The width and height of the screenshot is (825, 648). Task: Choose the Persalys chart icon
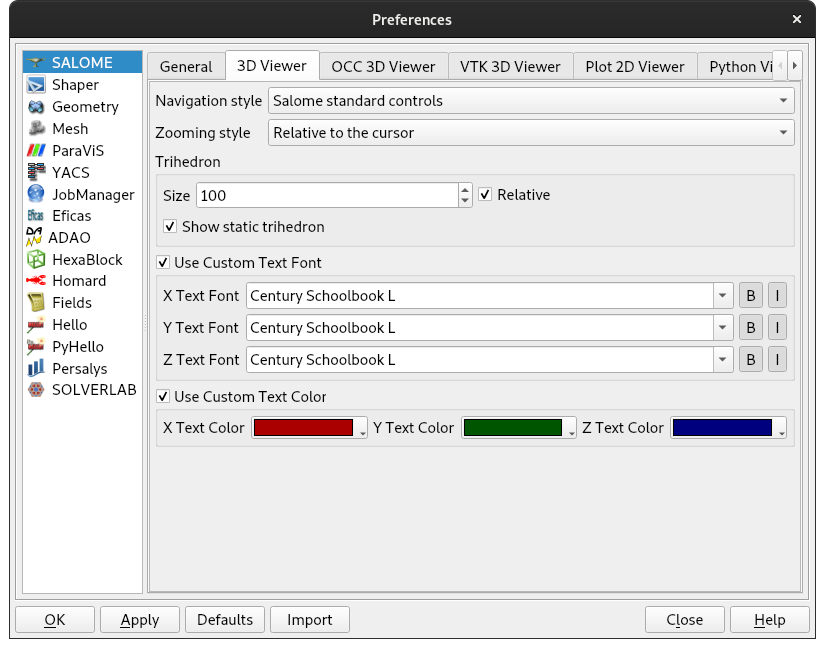36,368
